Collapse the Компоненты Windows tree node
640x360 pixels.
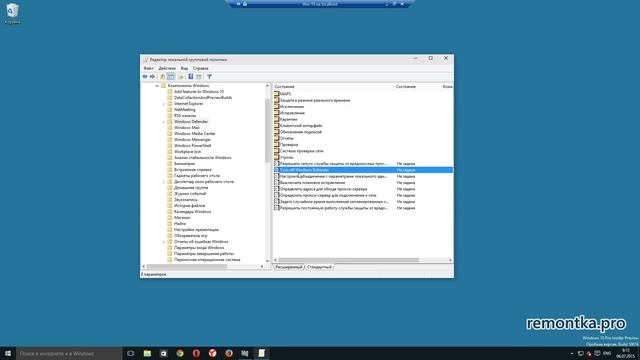[157, 86]
